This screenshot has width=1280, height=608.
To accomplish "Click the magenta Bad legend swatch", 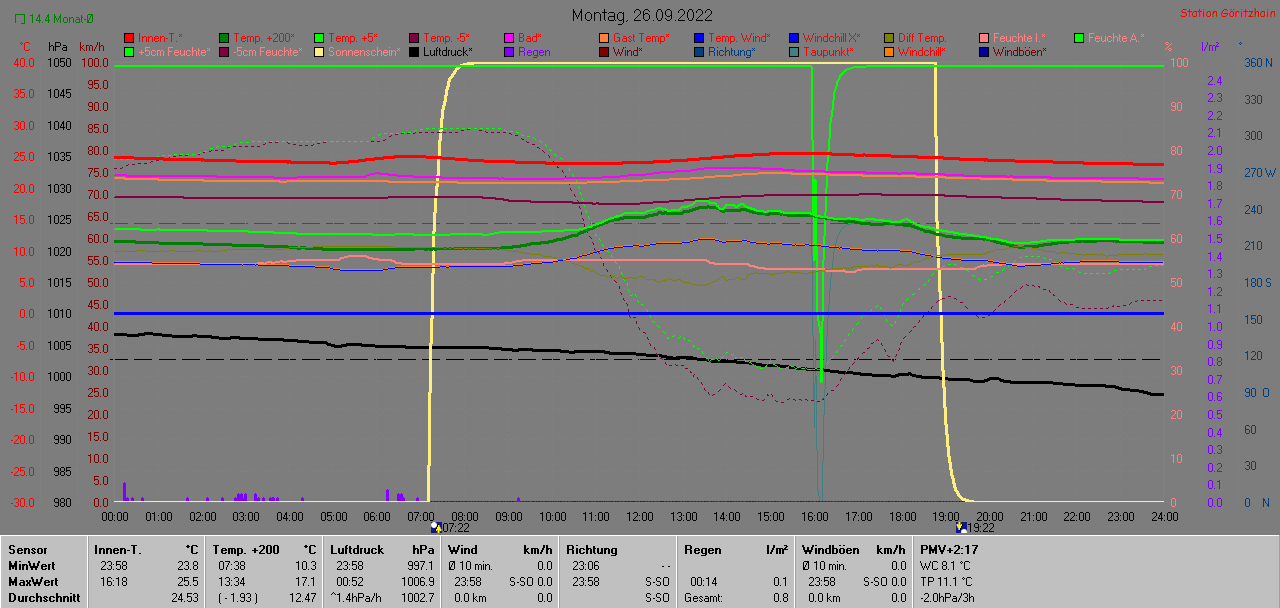I will tap(509, 38).
